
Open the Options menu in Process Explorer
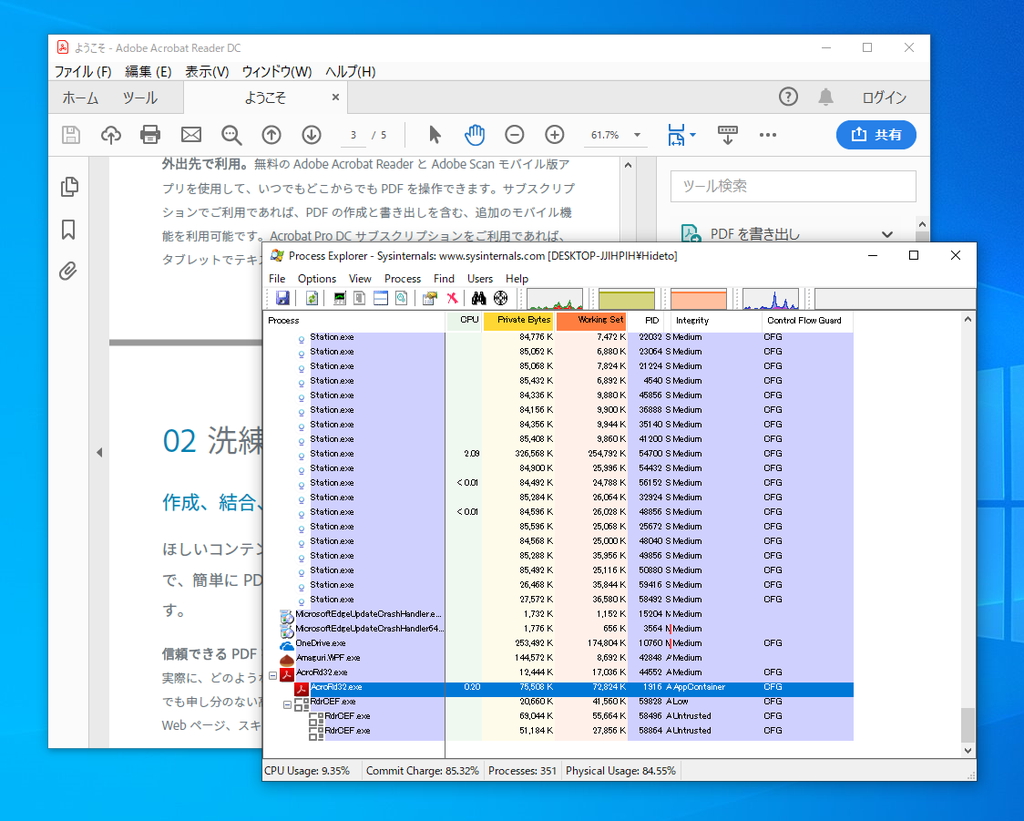(316, 278)
